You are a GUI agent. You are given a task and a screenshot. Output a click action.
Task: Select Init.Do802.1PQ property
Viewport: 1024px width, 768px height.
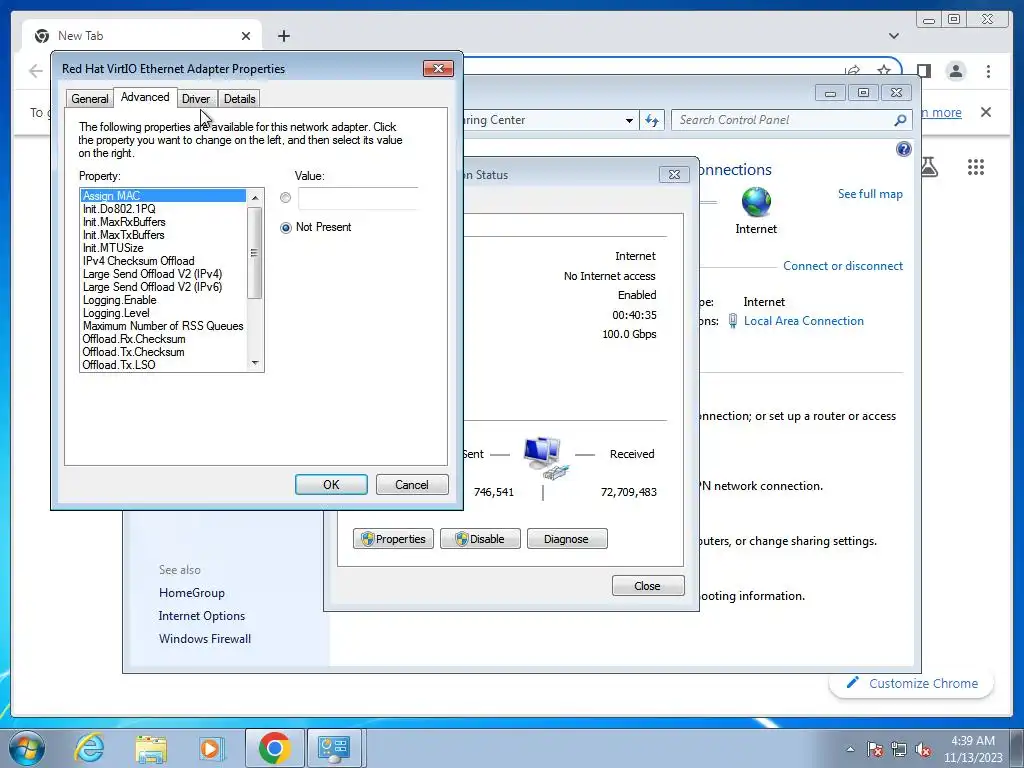pos(163,208)
